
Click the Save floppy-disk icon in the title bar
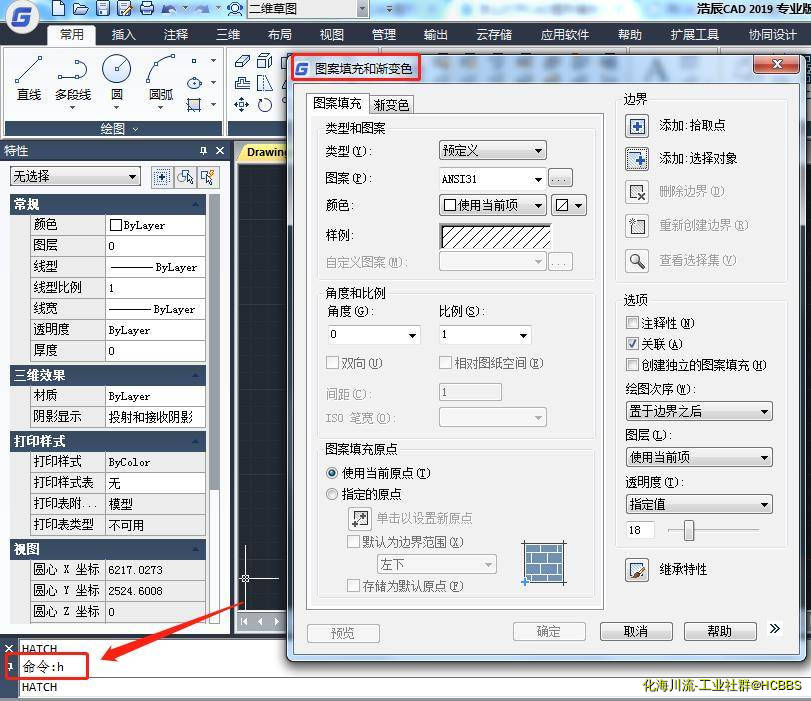(x=103, y=8)
